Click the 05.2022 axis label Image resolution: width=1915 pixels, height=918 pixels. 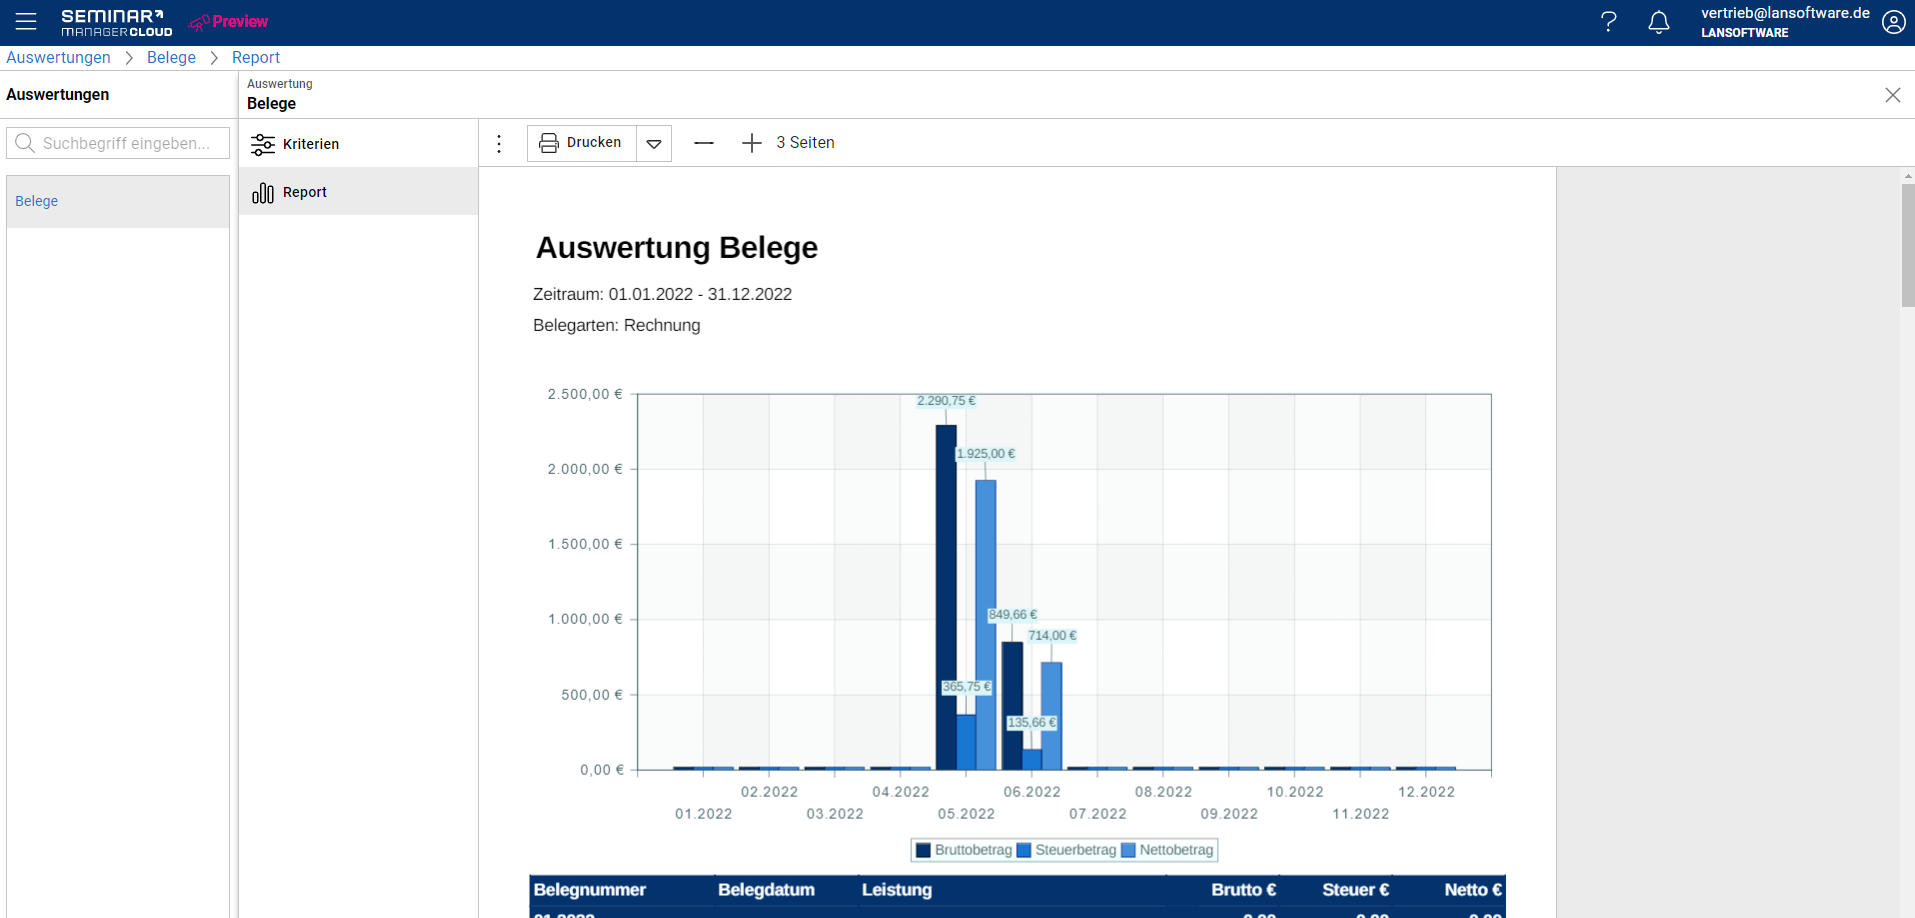click(x=966, y=814)
